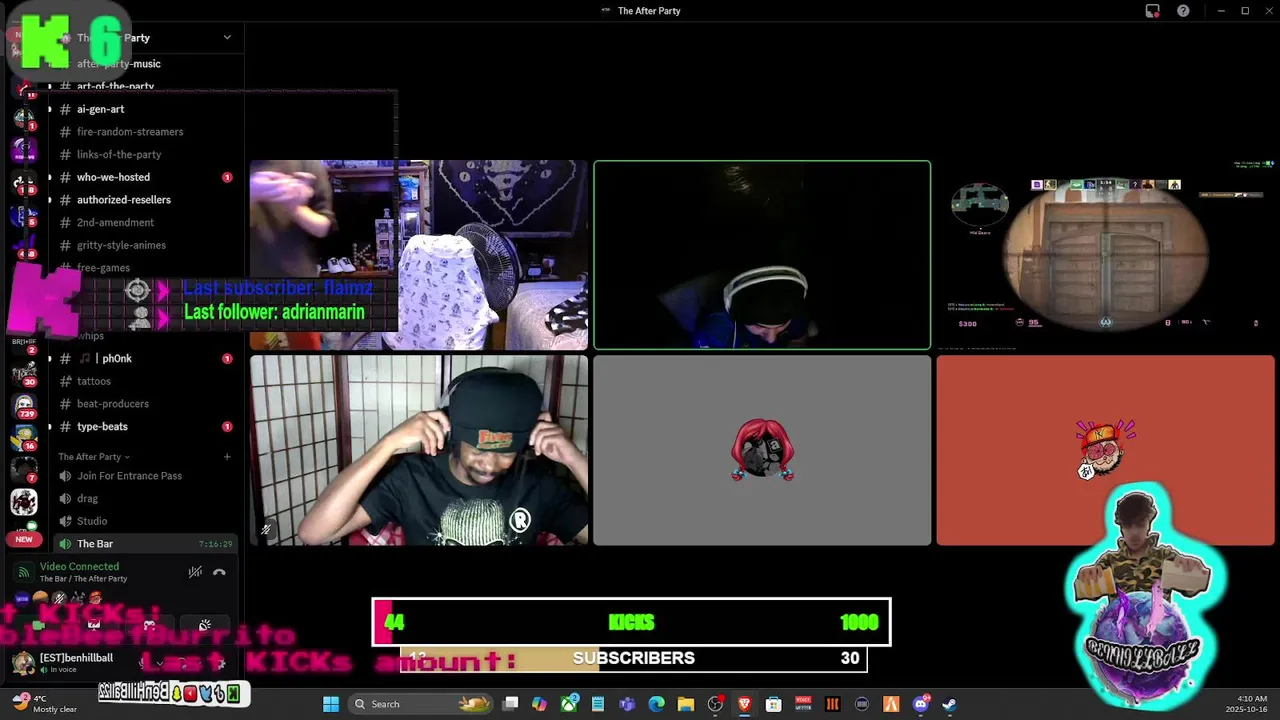Viewport: 1280px width, 720px height.
Task: Focus the webcam tile of man with headphones
Action: coord(419,450)
